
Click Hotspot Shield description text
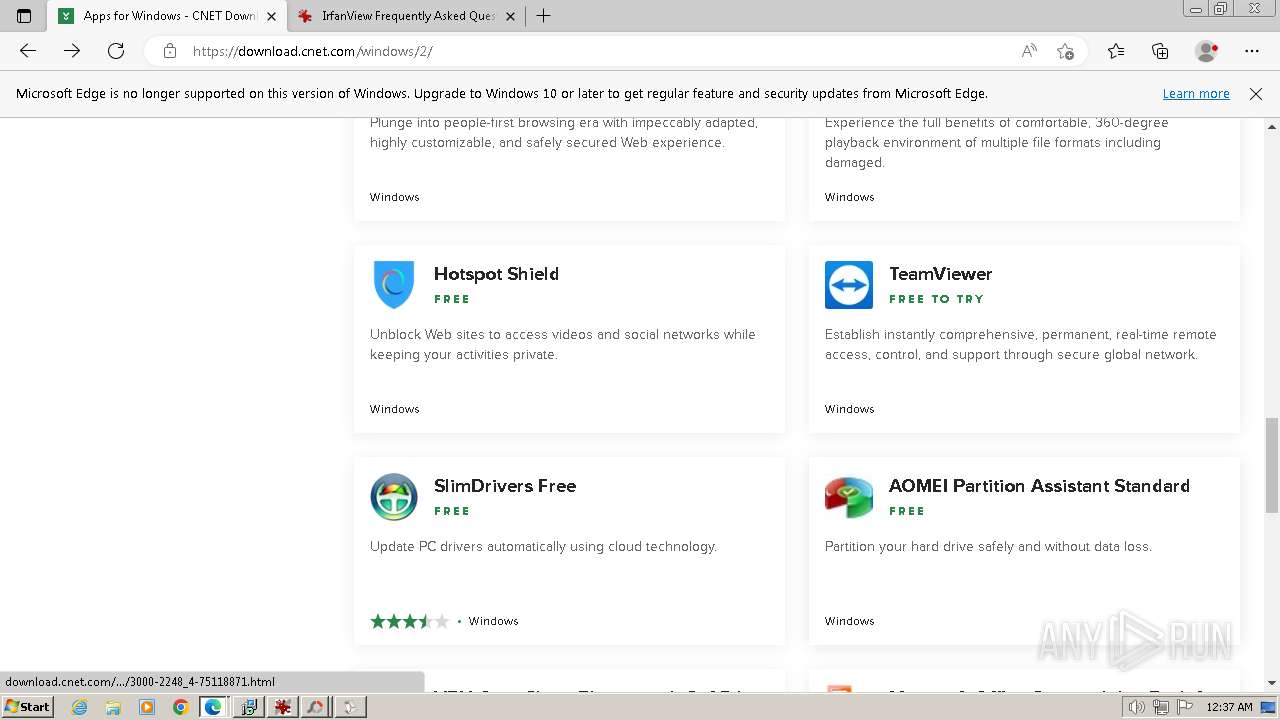(x=563, y=344)
